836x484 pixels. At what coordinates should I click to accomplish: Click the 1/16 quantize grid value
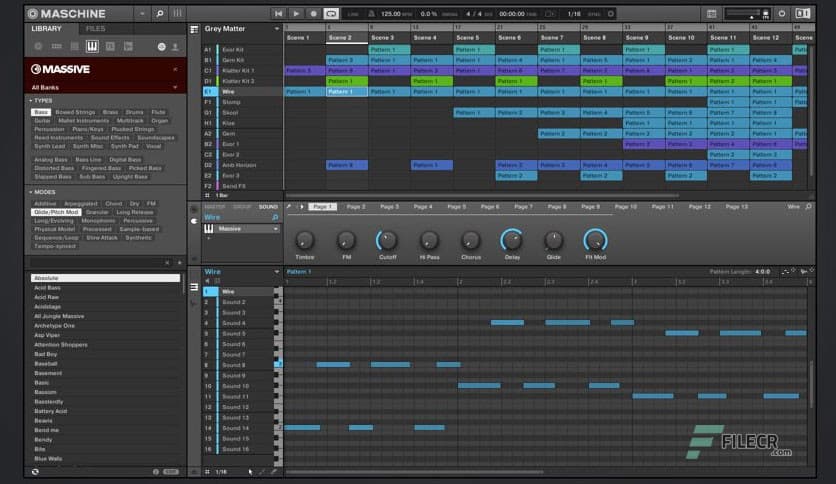[x=574, y=14]
